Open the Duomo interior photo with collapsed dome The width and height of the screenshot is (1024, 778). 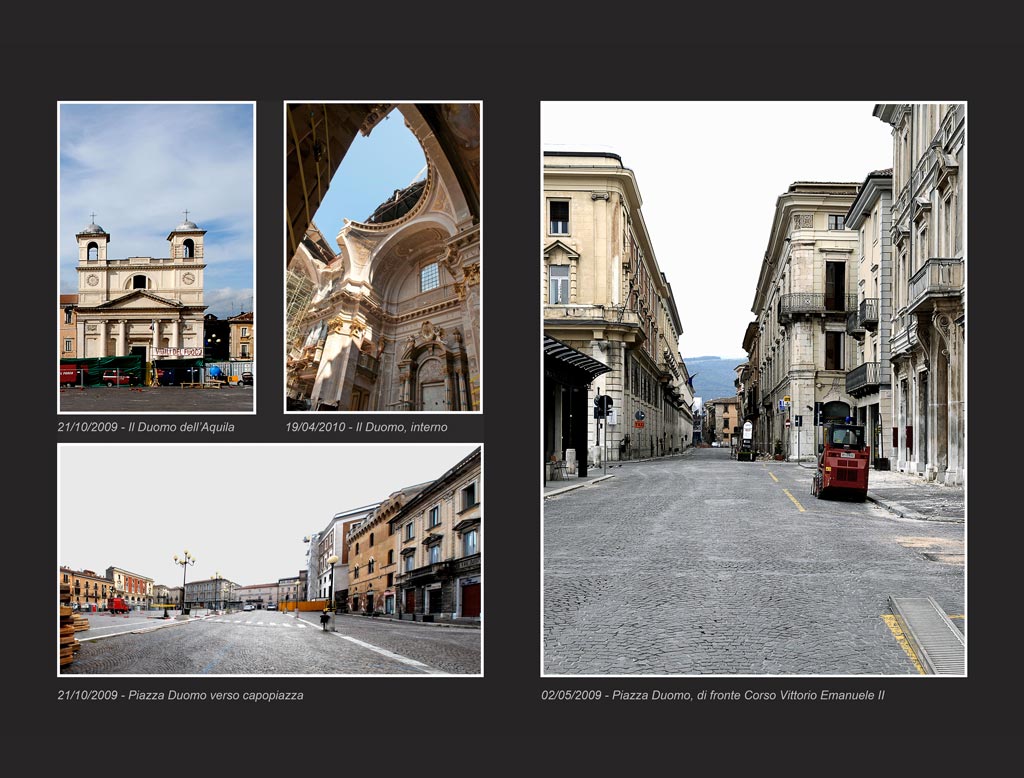(x=383, y=257)
